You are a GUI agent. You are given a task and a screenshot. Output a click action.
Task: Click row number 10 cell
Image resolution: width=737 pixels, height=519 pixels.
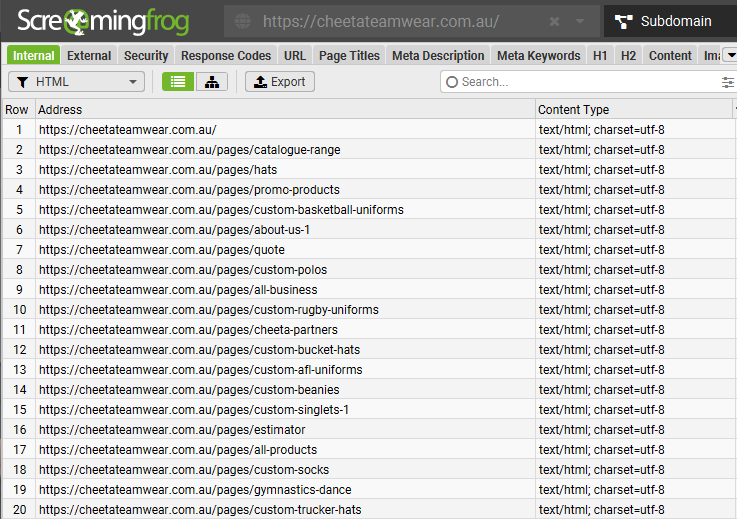[19, 310]
